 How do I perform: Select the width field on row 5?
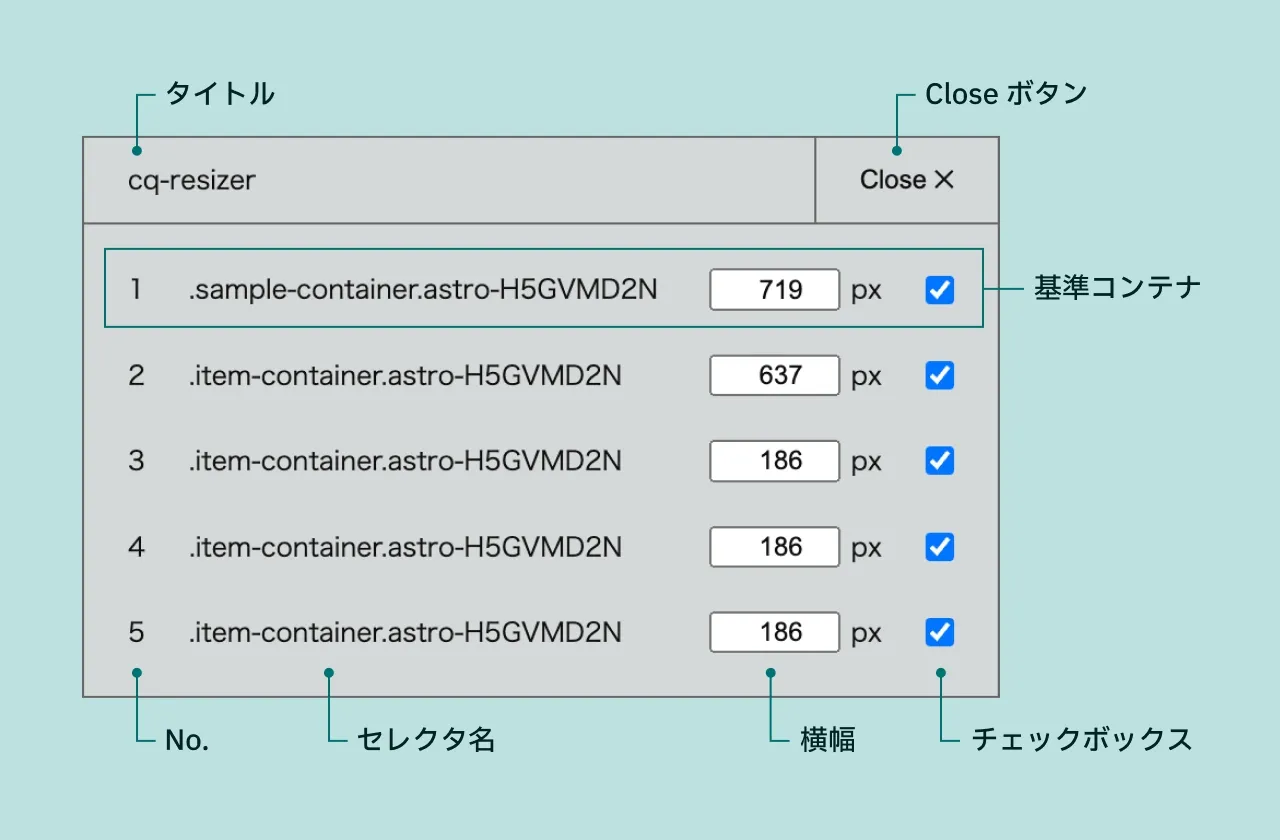774,632
